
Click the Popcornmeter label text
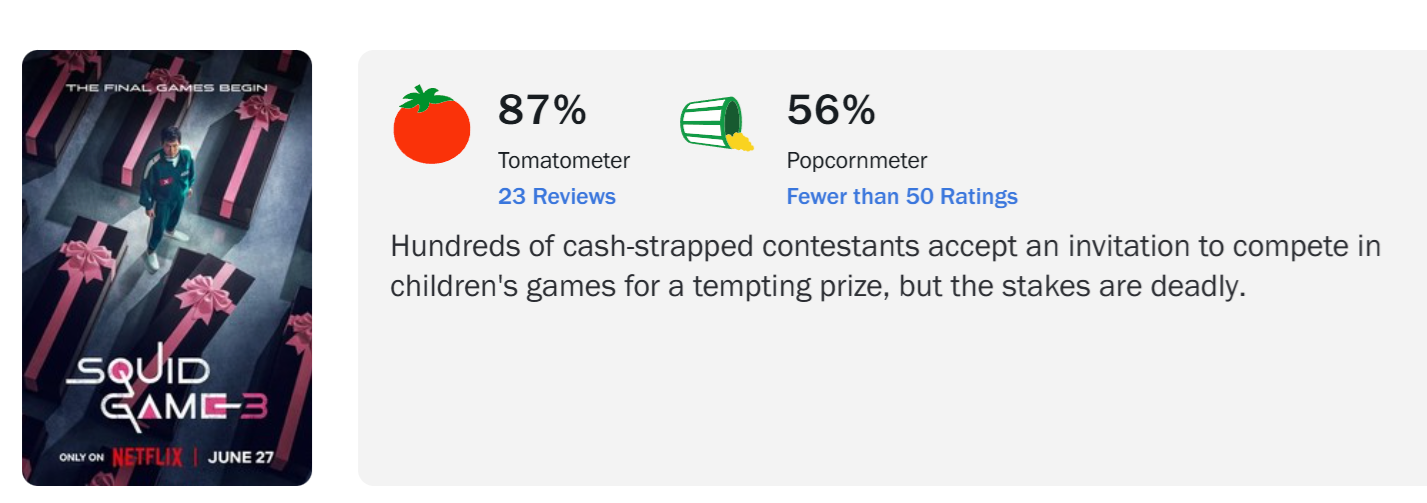pos(857,160)
